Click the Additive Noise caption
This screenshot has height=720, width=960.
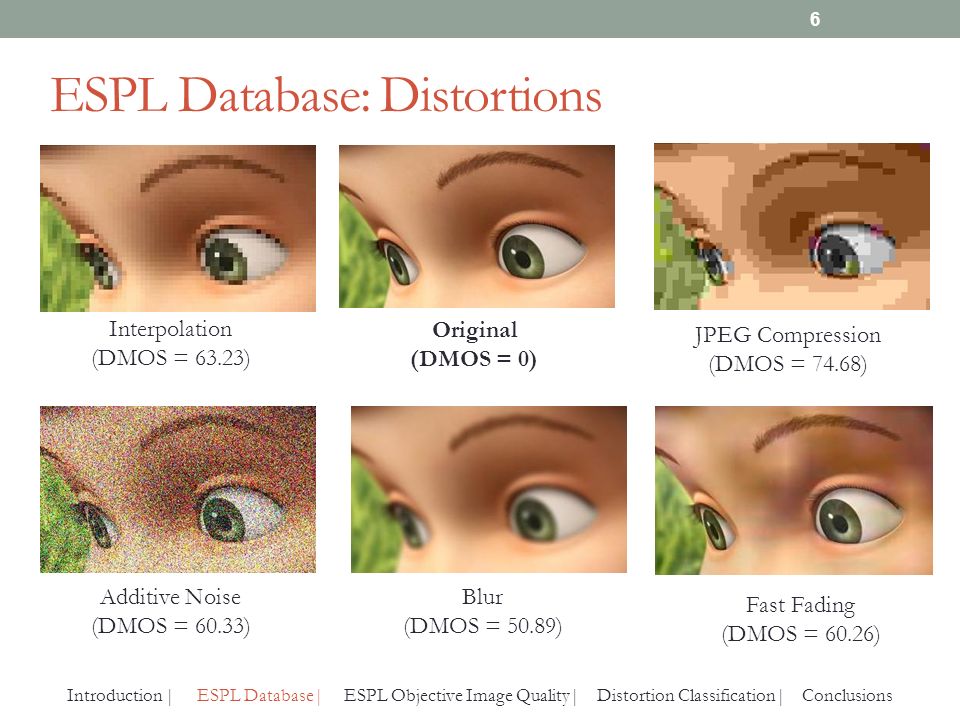click(x=170, y=597)
